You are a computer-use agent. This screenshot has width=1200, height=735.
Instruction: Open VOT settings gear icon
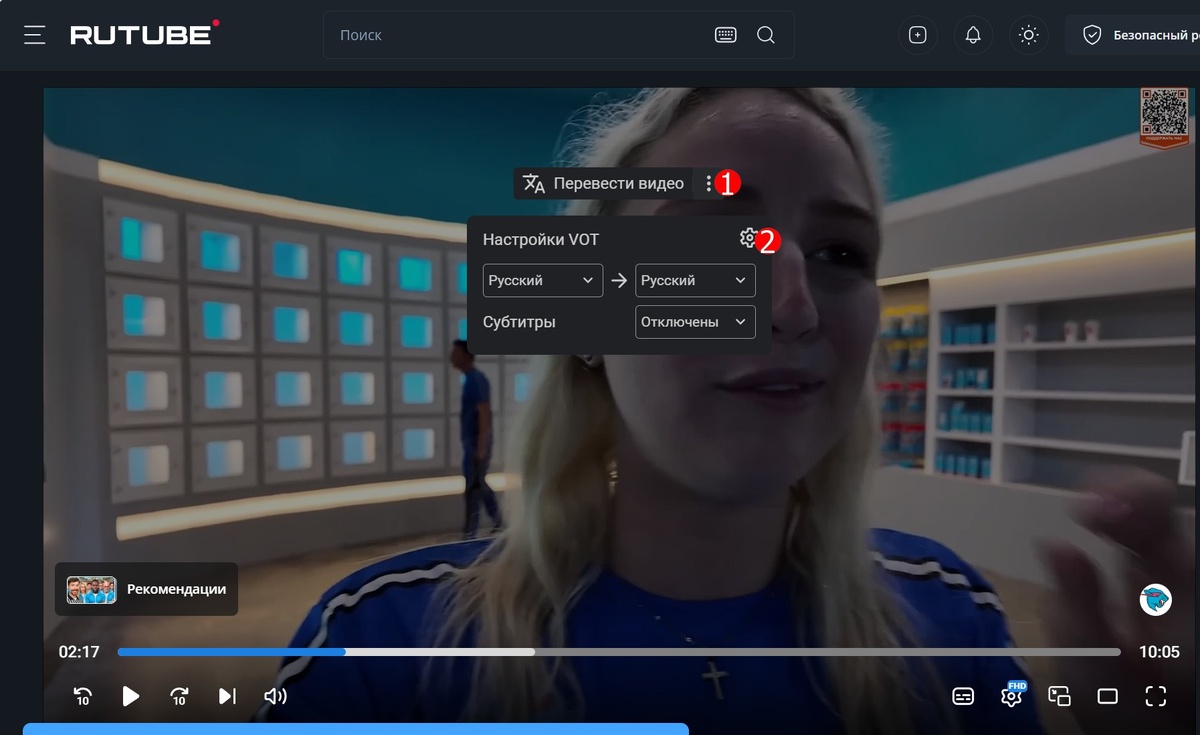[748, 238]
